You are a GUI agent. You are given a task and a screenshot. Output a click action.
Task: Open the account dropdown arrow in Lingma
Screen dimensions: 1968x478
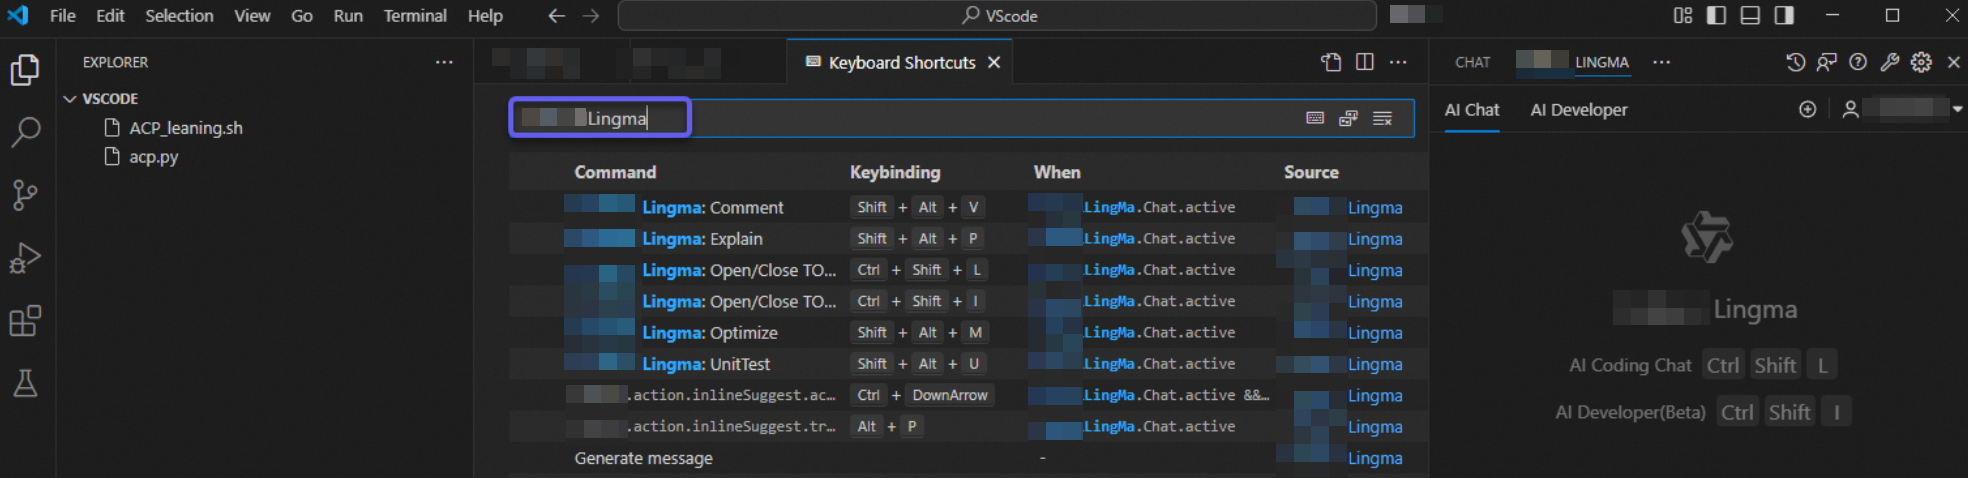(1957, 109)
